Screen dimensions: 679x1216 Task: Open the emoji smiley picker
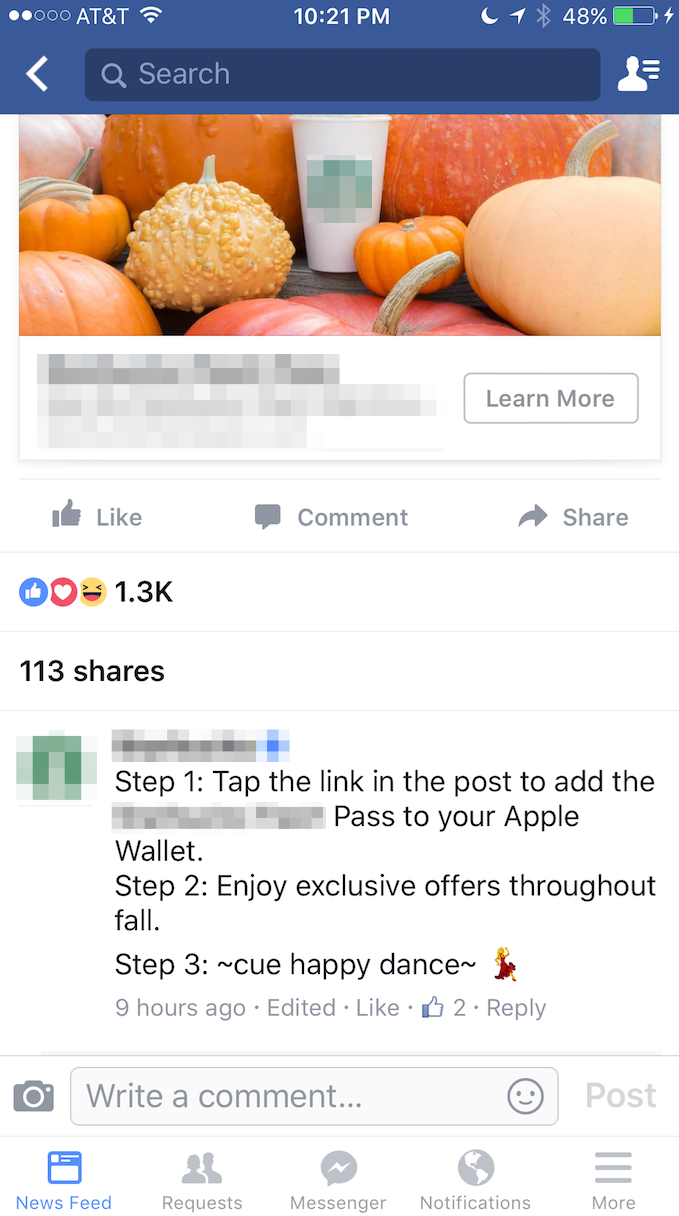(525, 1096)
